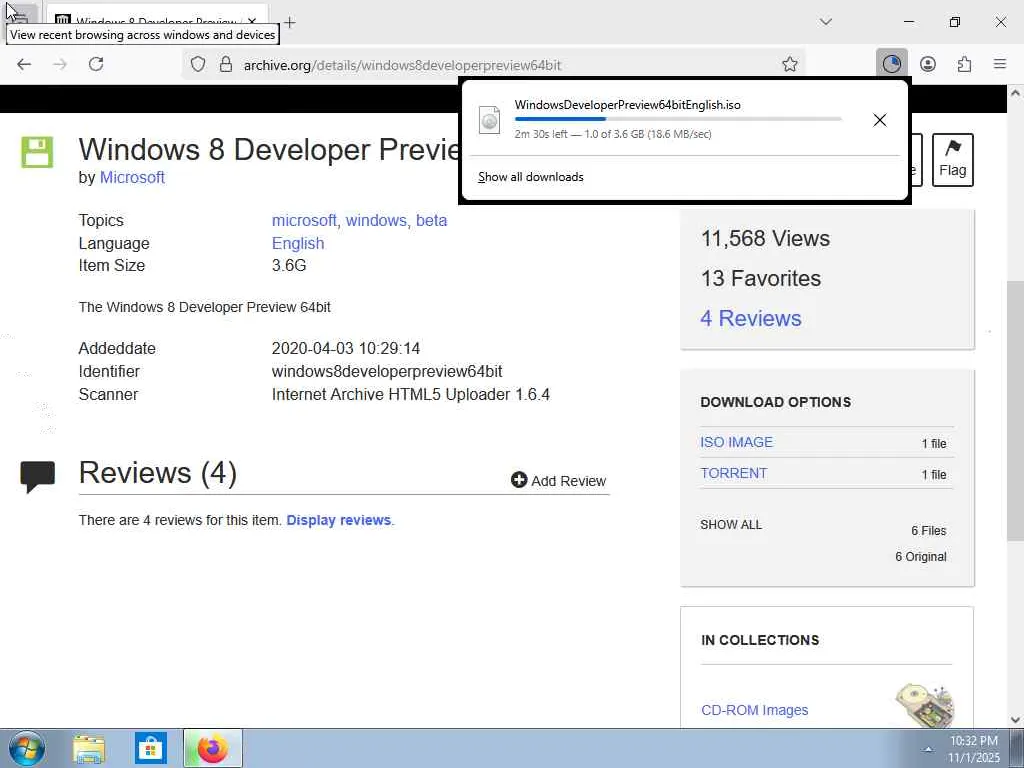This screenshot has height=768, width=1024.
Task: Bookmark this page with the star
Action: coord(790,64)
